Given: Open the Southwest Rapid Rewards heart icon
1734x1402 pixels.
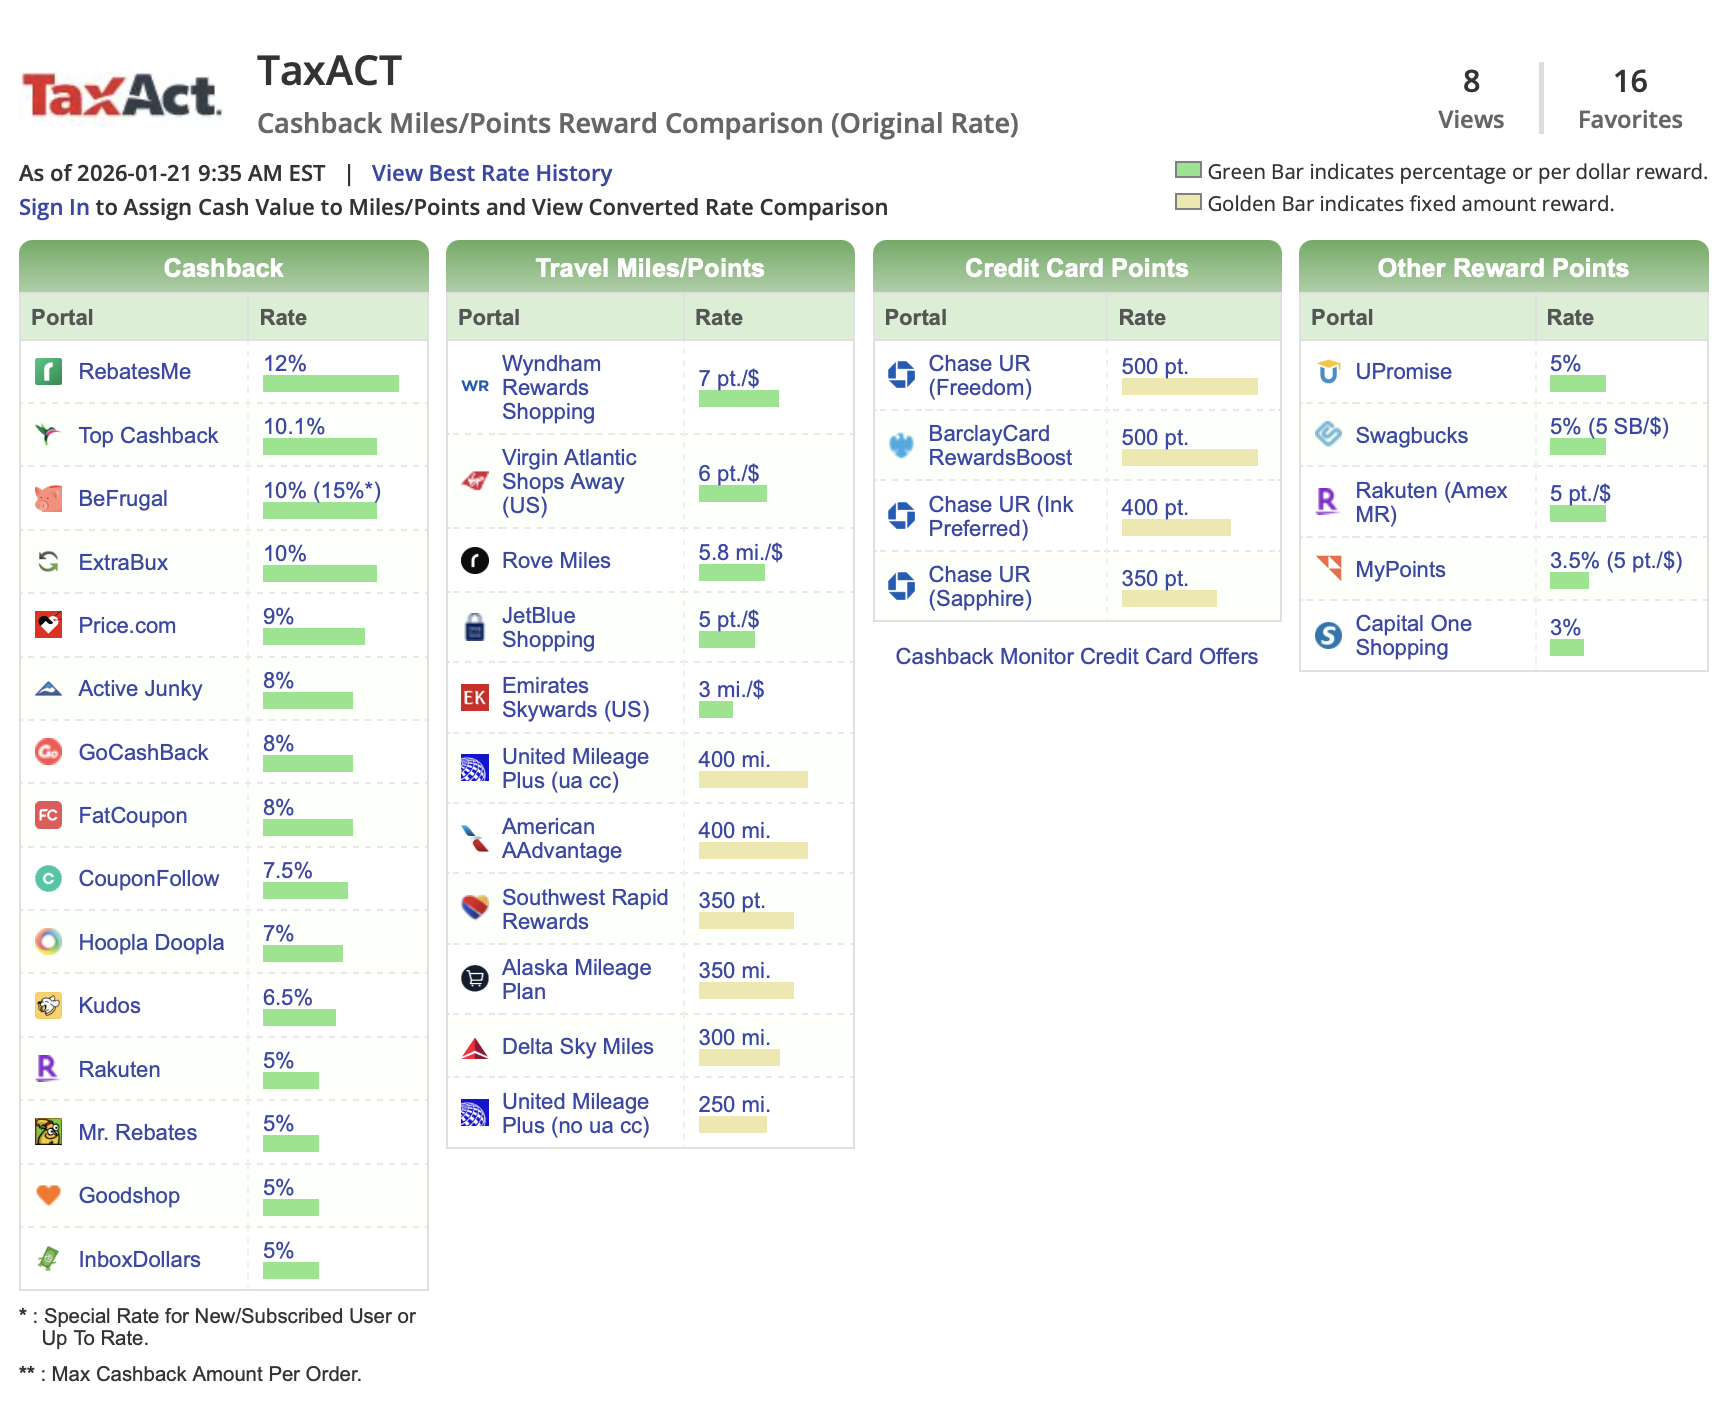Looking at the screenshot, I should 474,908.
